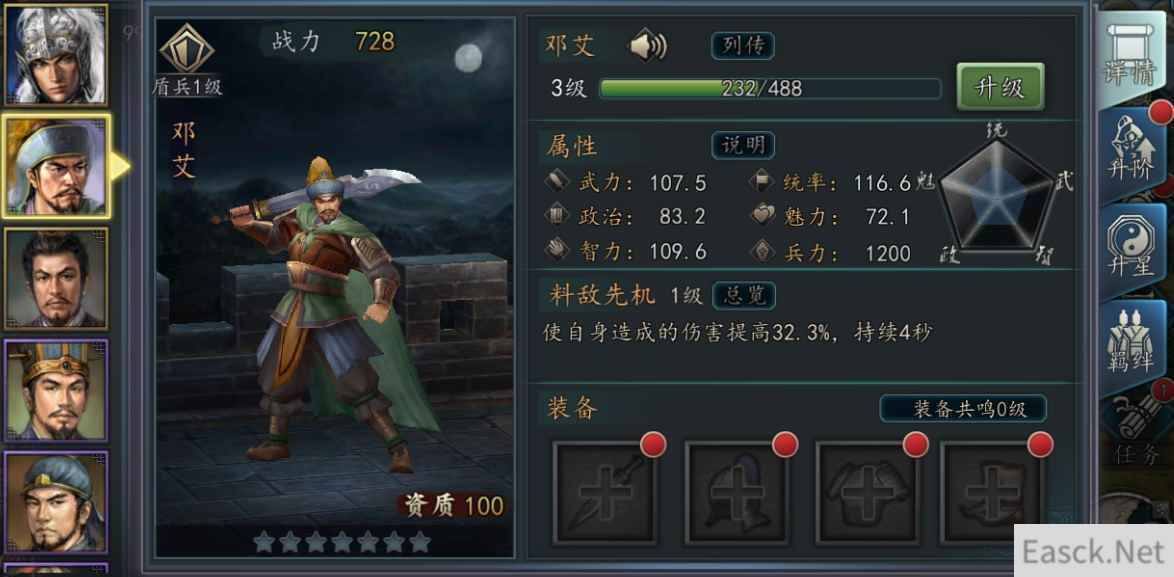Open the 总览 skill overview button
The image size is (1174, 577).
pyautogui.click(x=743, y=296)
